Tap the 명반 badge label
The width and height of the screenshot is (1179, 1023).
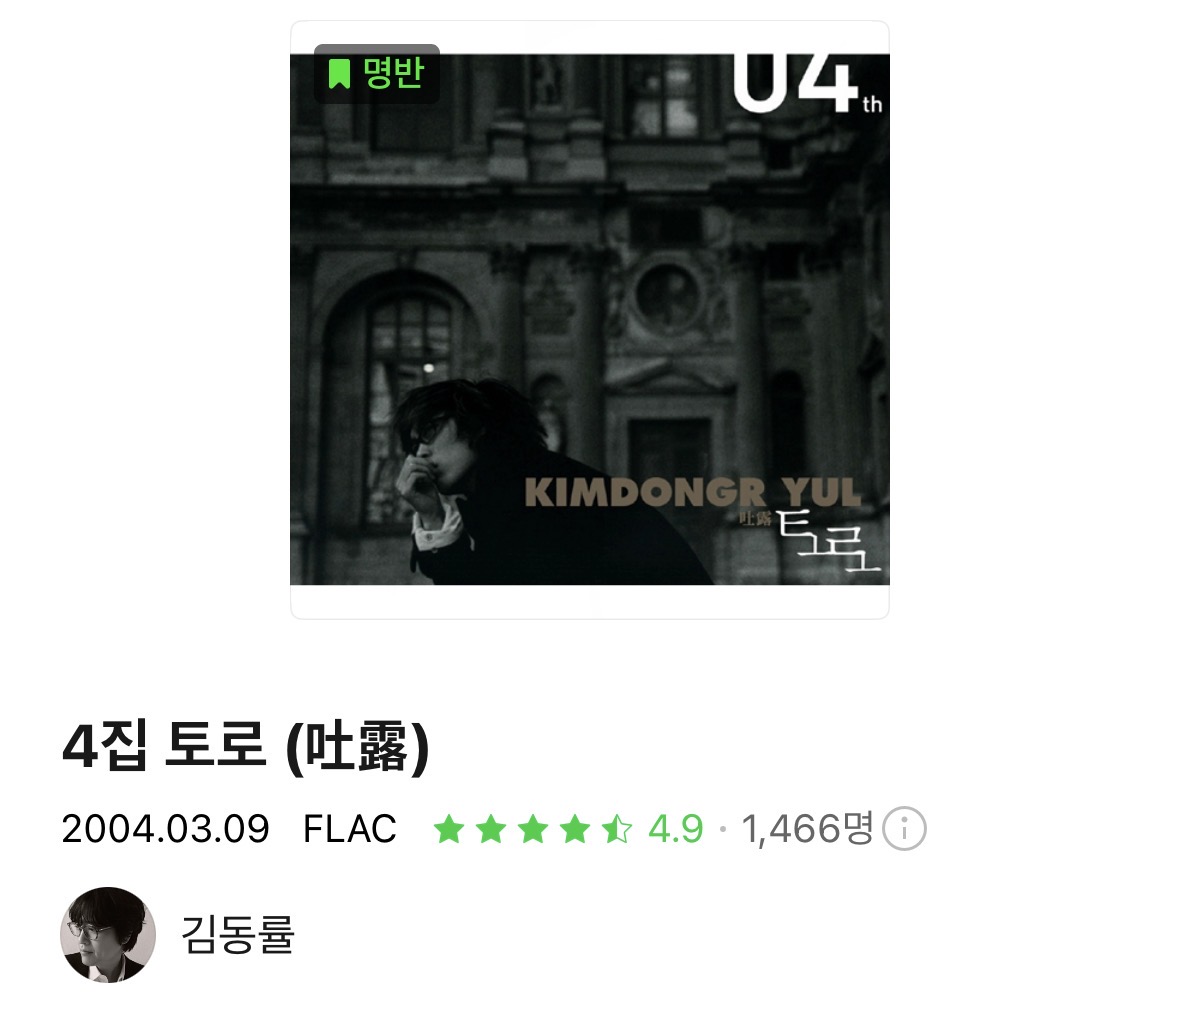(394, 73)
